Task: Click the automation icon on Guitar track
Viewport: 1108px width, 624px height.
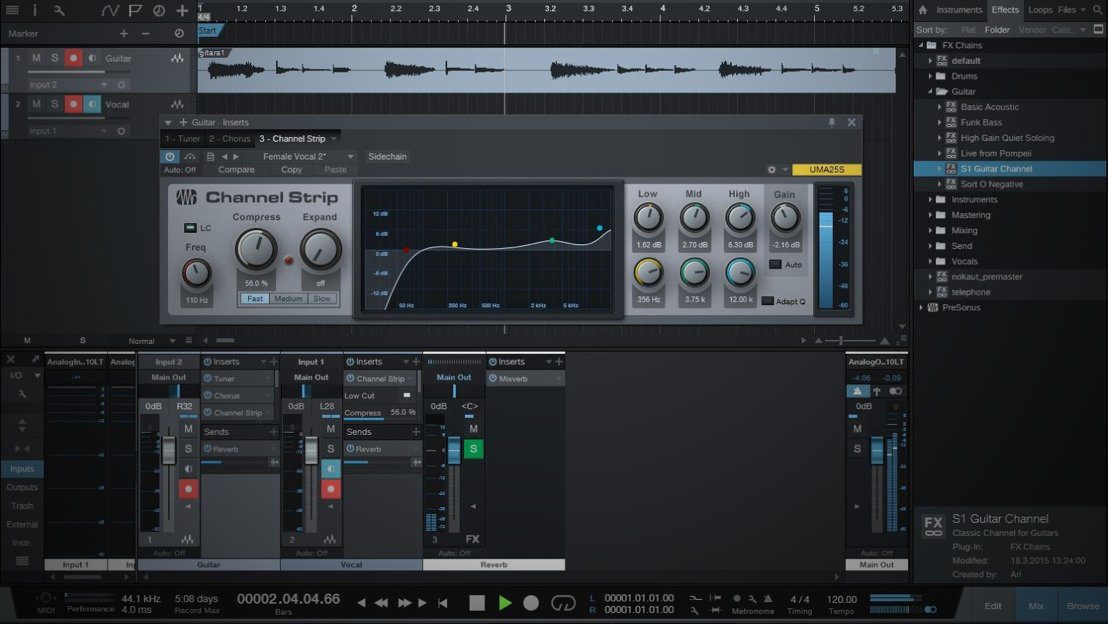Action: [x=177, y=59]
